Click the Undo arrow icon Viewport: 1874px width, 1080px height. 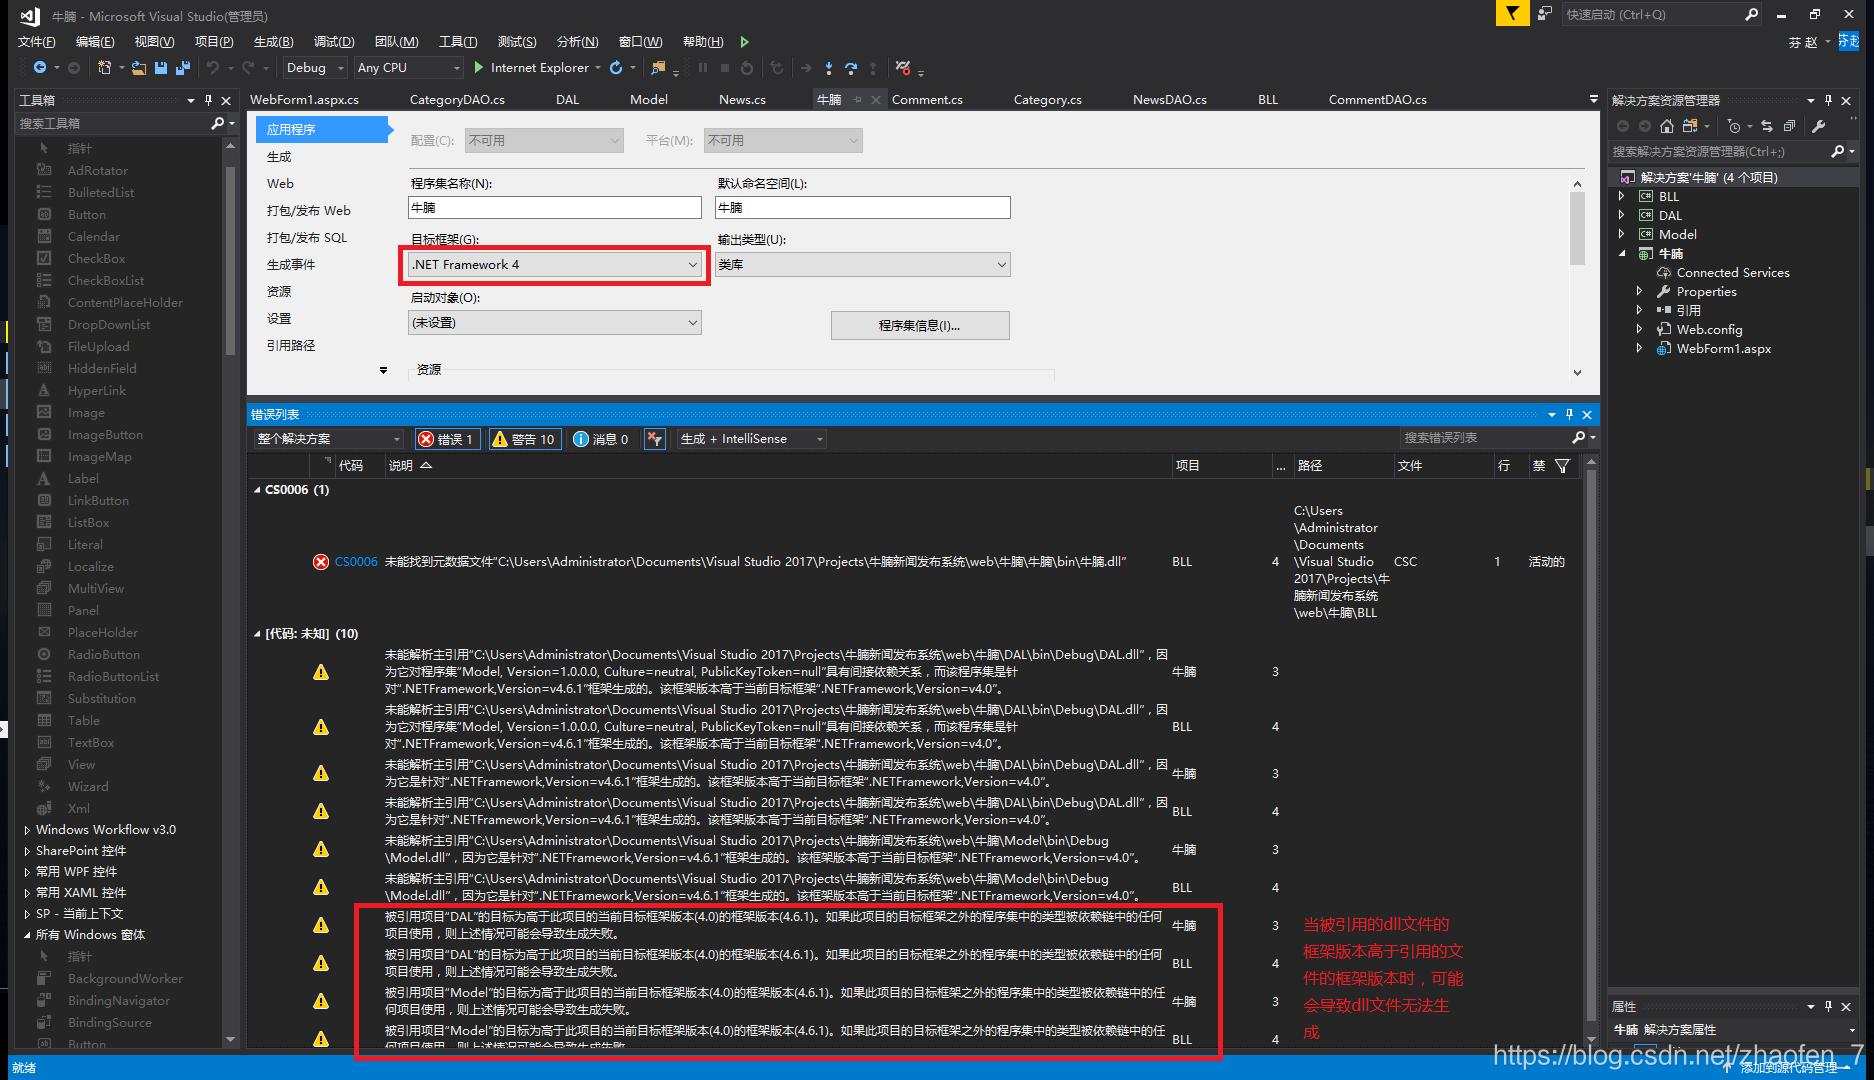coord(212,68)
